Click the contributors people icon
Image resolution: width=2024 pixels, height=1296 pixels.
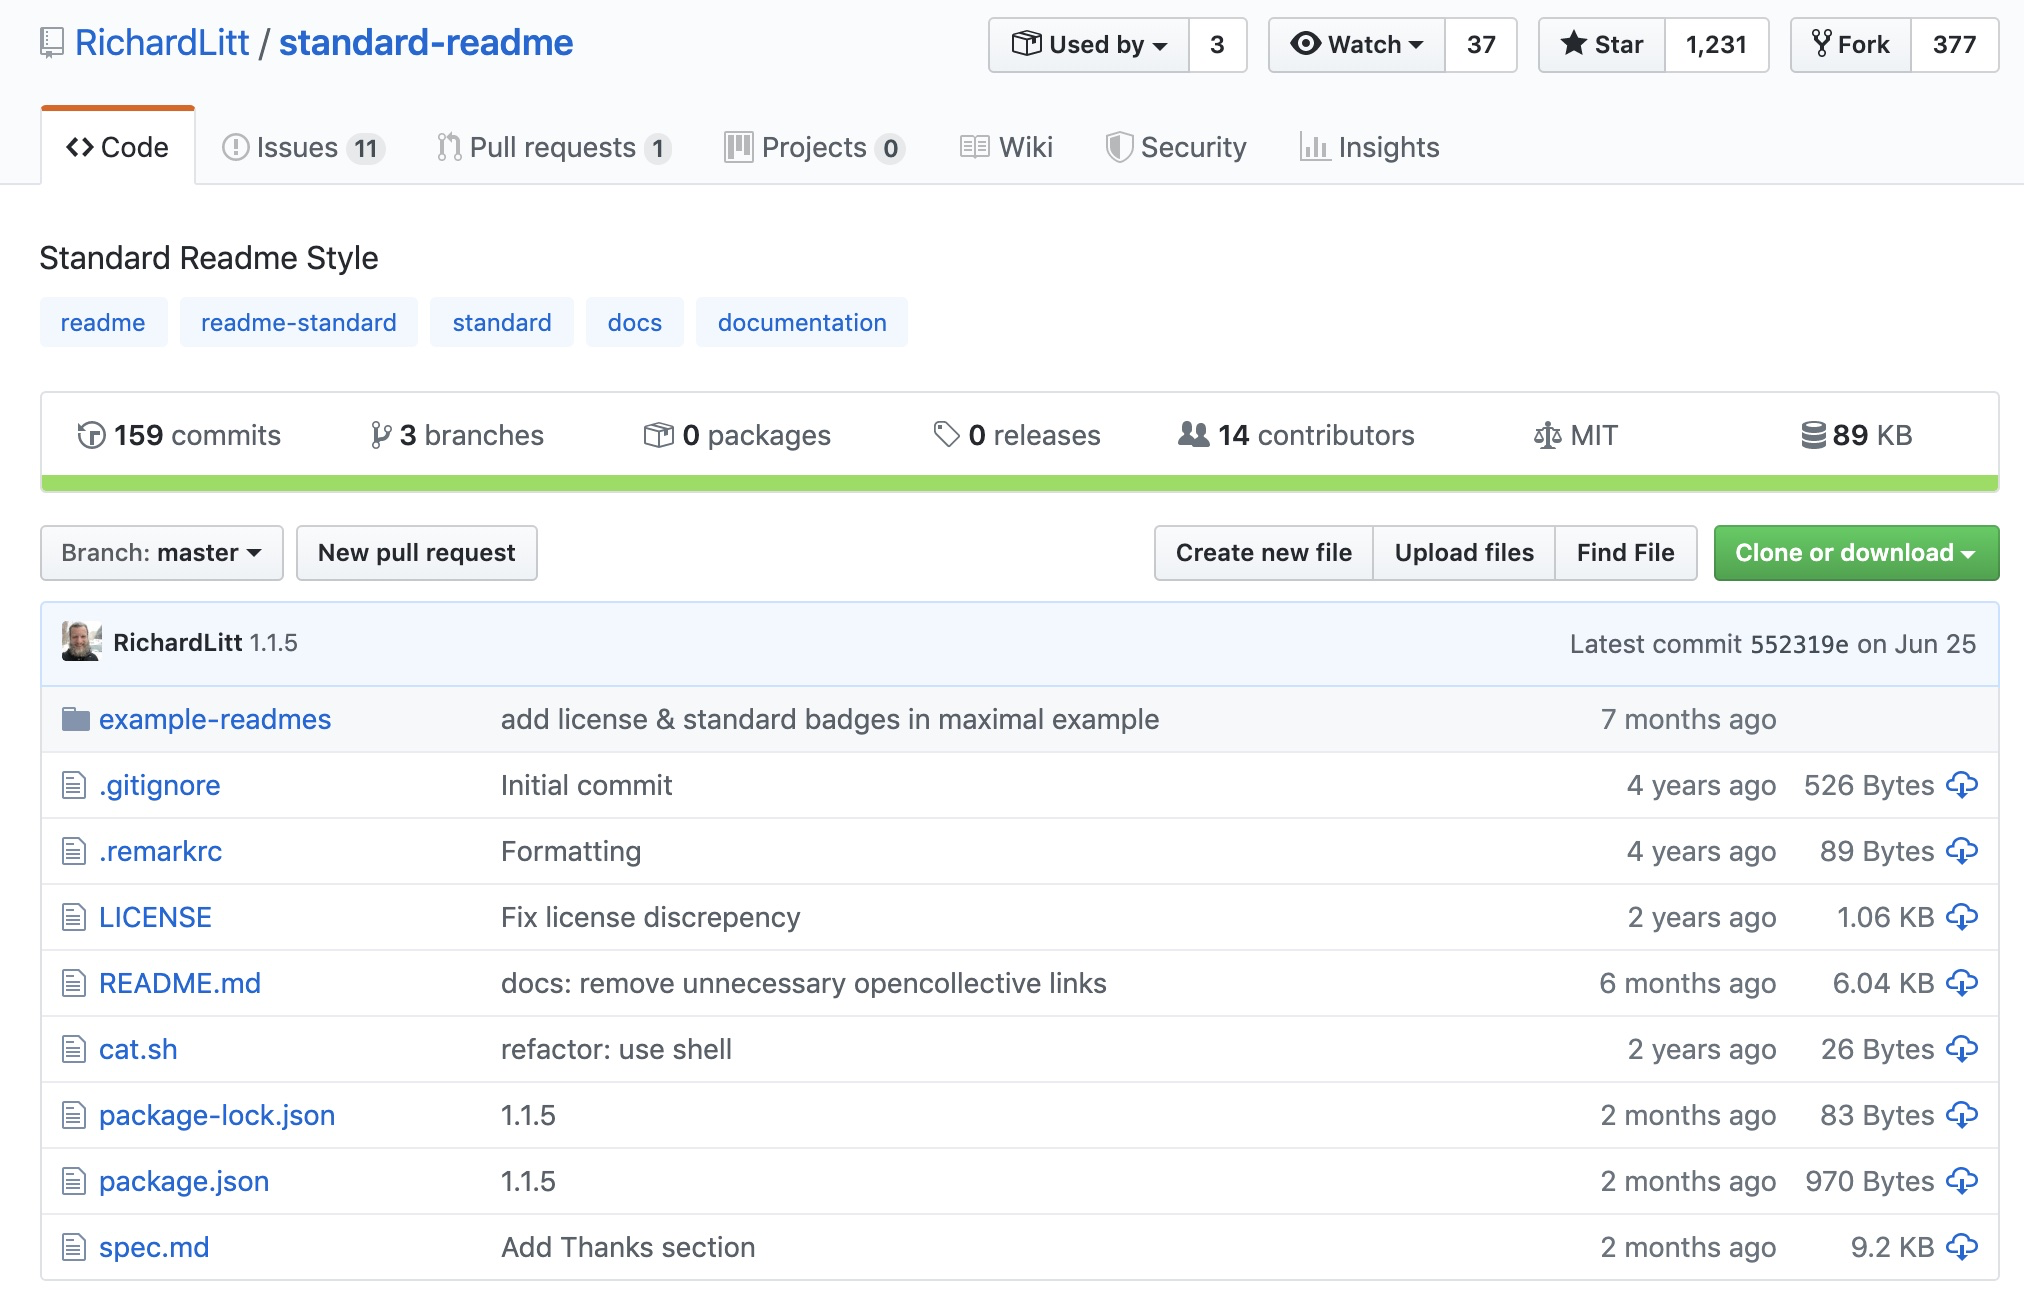pos(1193,434)
